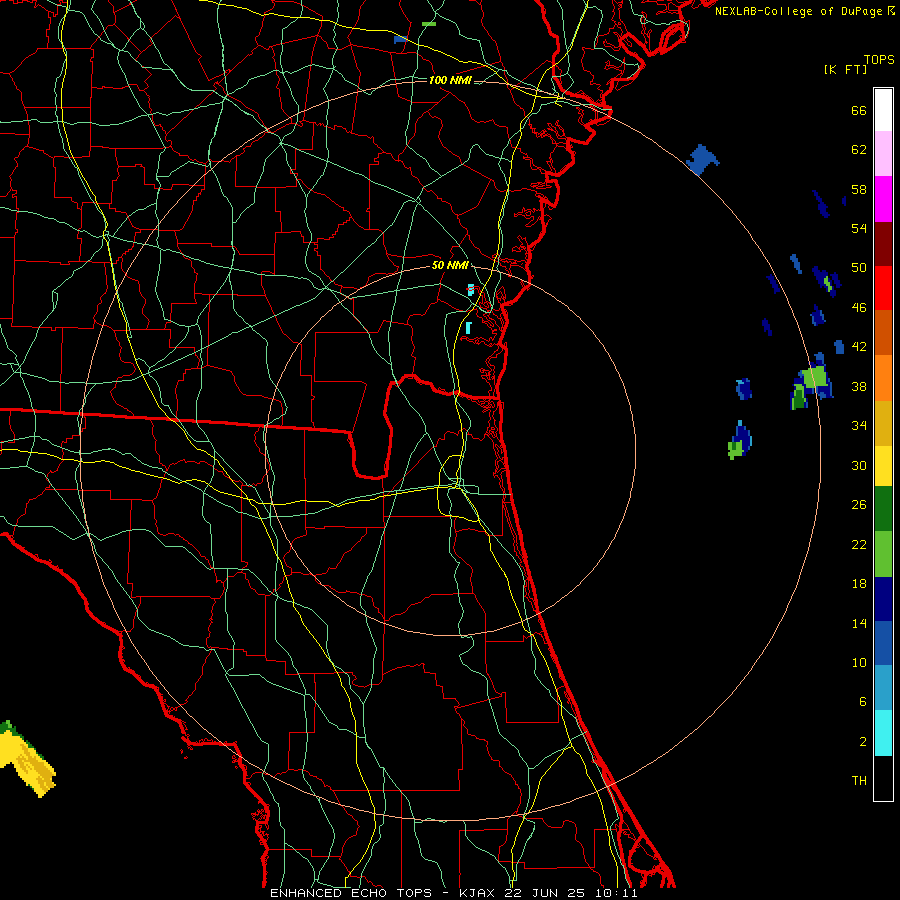Image resolution: width=900 pixels, height=900 pixels.
Task: Click the [K FT] units label
Action: pyautogui.click(x=845, y=69)
